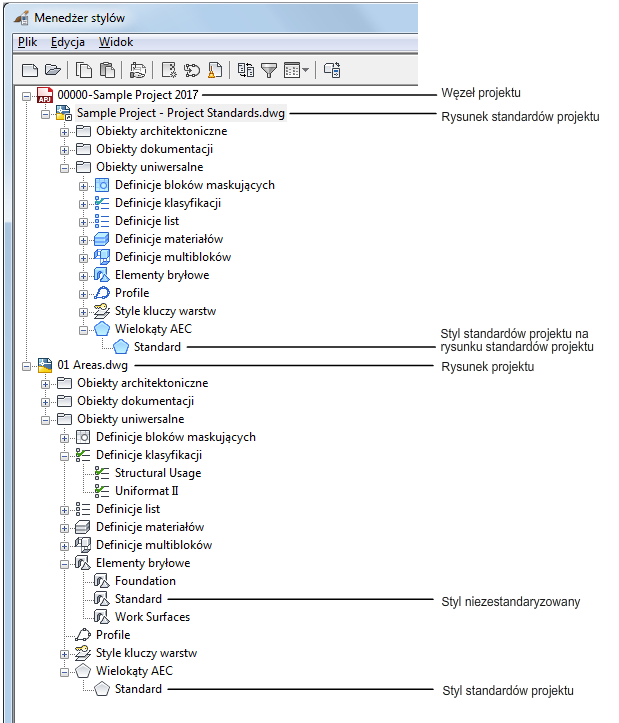Click blue Elementy bryłowe icon
The width and height of the screenshot is (619, 723).
coord(101,275)
